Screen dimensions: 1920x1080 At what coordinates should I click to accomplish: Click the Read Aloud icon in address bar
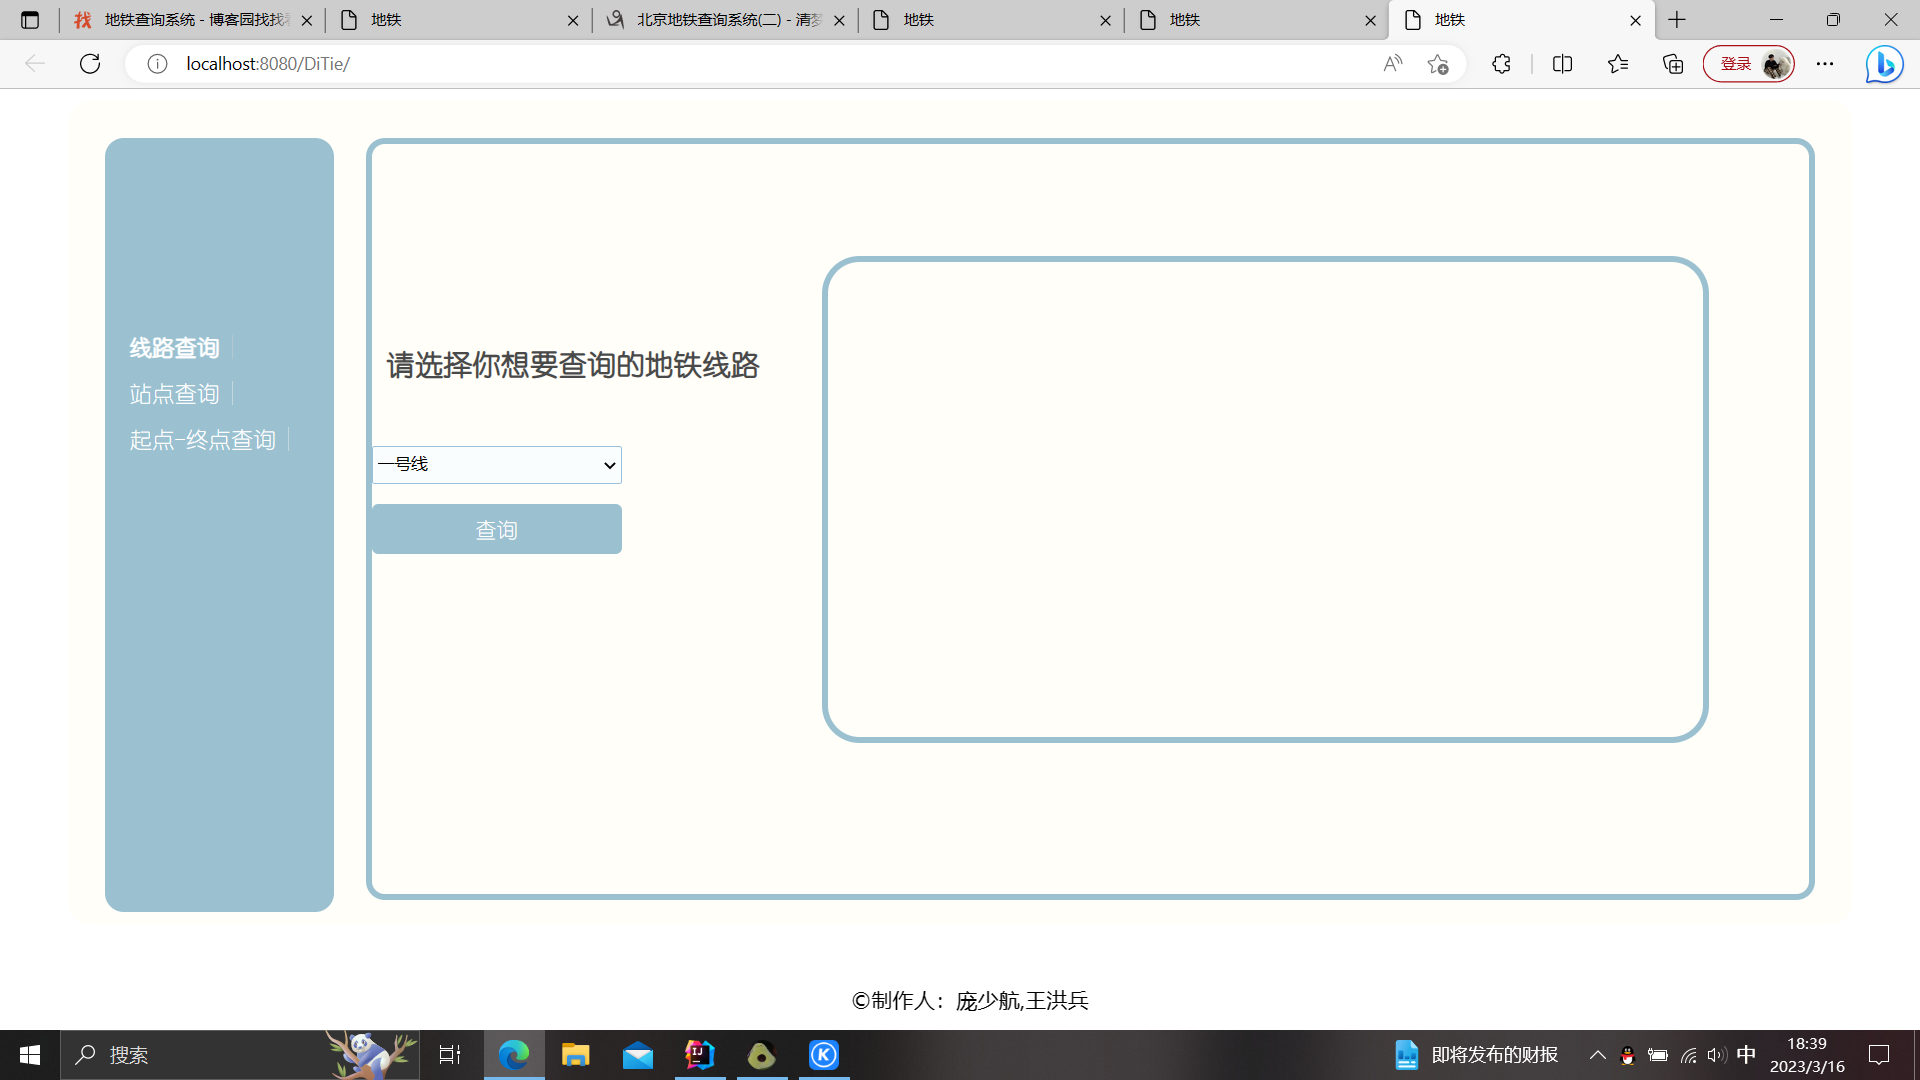click(x=1392, y=64)
